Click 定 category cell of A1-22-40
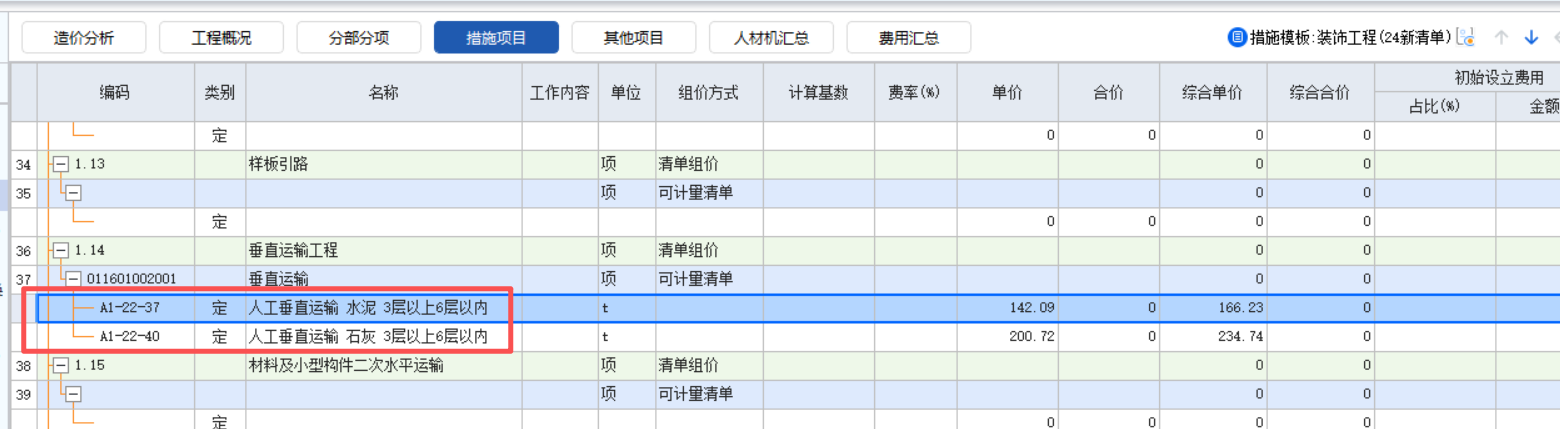 [x=220, y=337]
